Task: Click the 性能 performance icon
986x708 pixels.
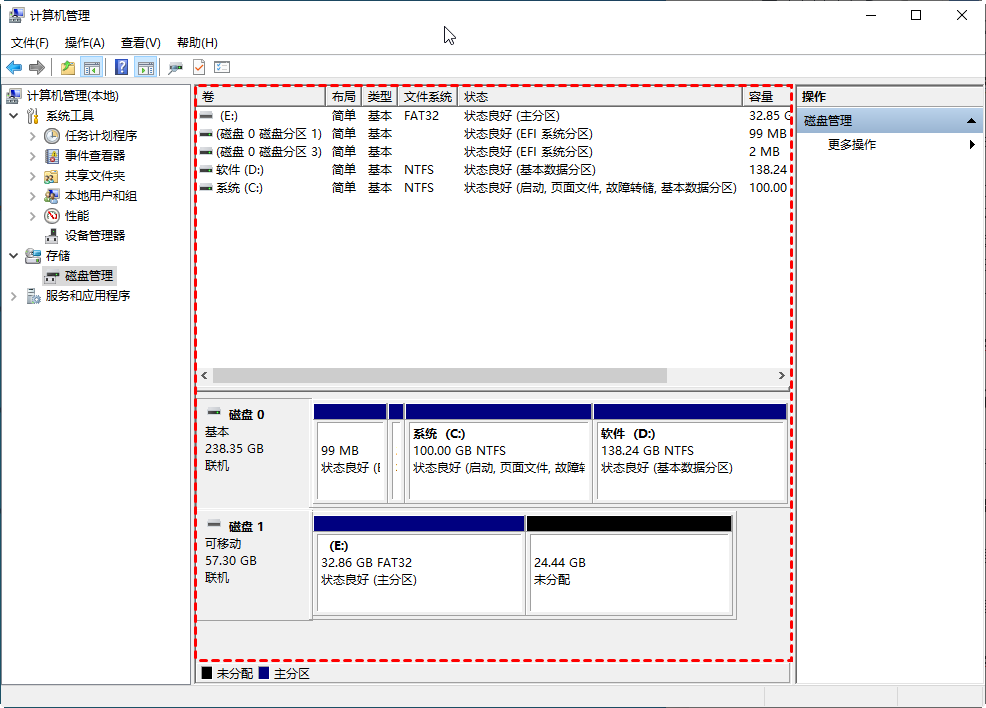Action: 52,216
